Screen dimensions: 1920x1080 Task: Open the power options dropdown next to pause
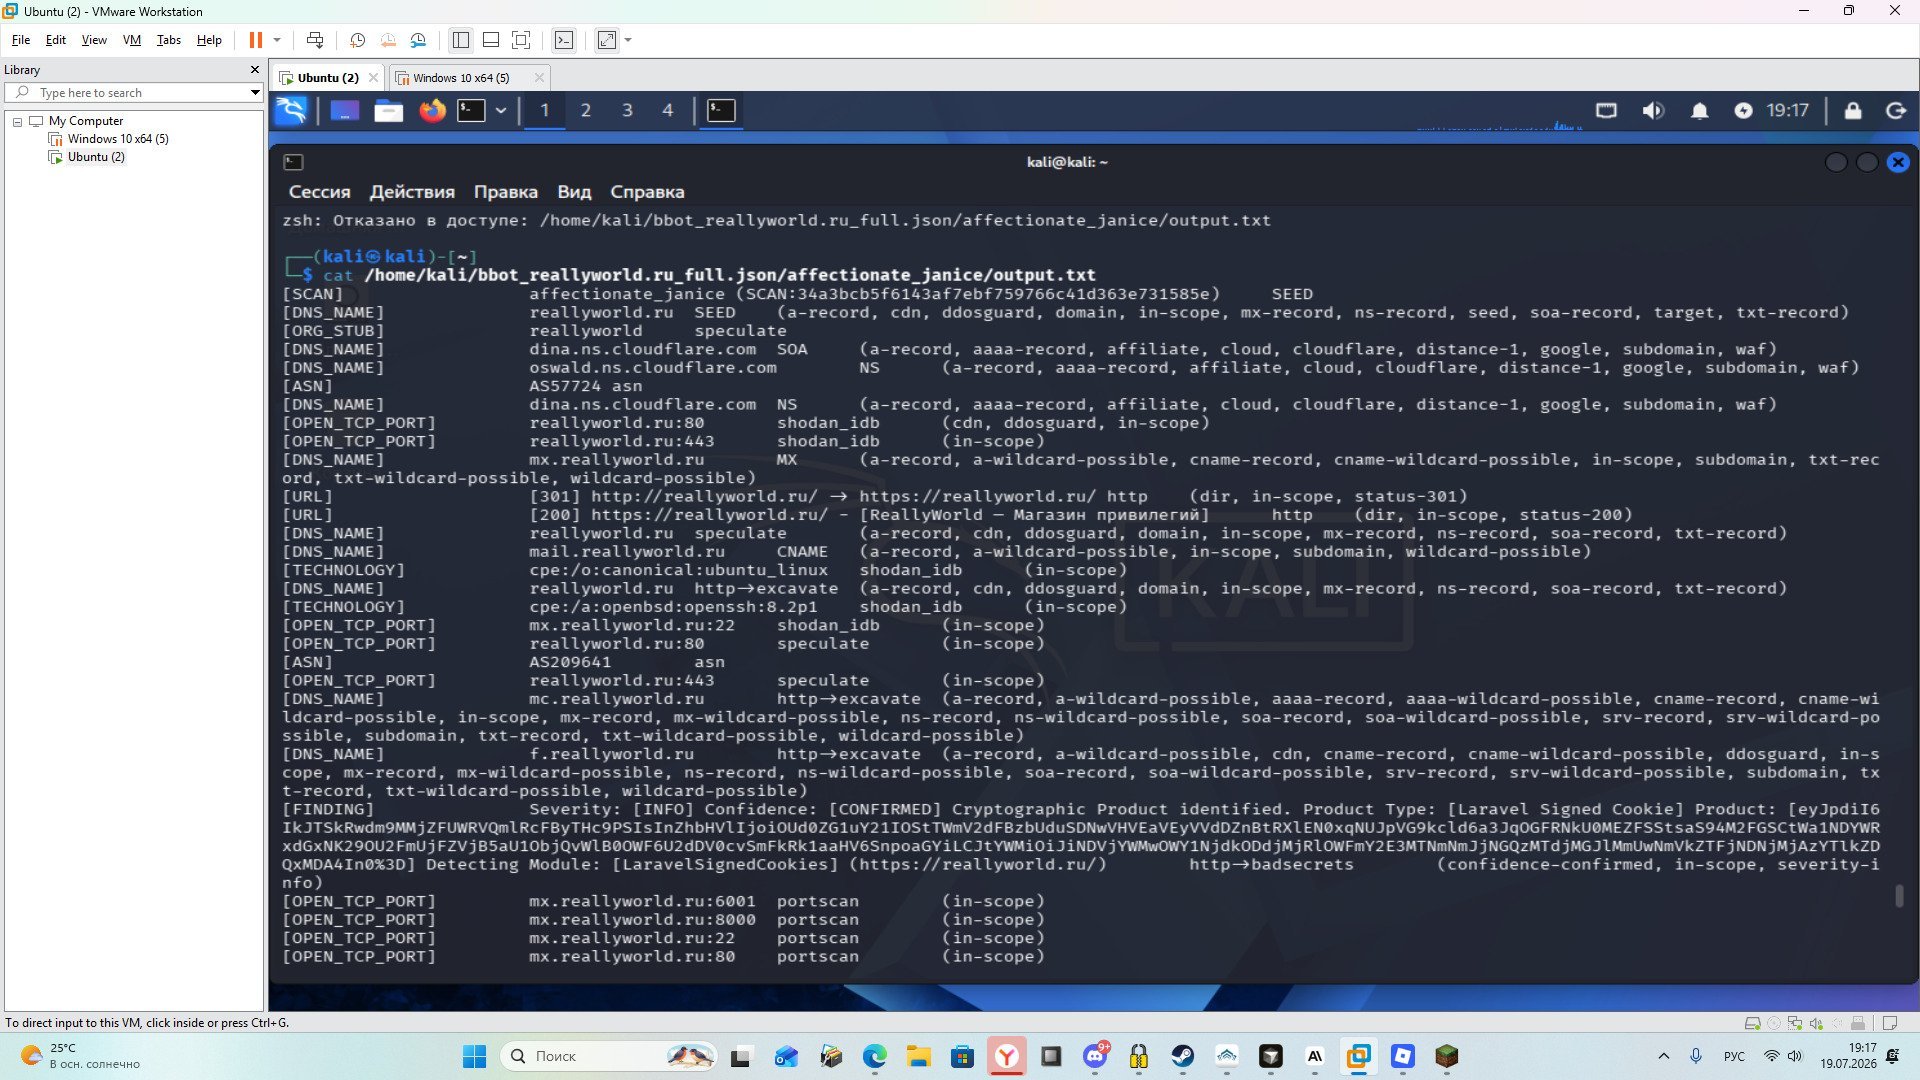click(x=277, y=40)
